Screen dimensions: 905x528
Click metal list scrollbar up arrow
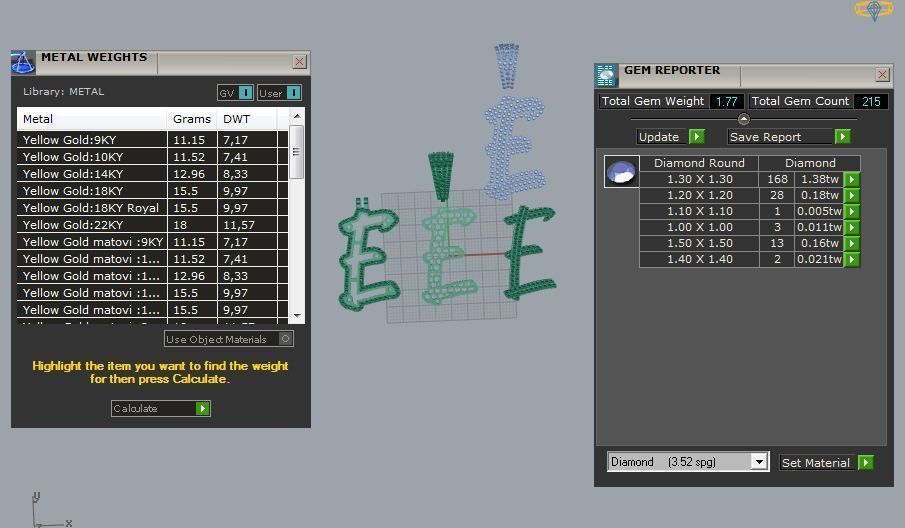297,116
